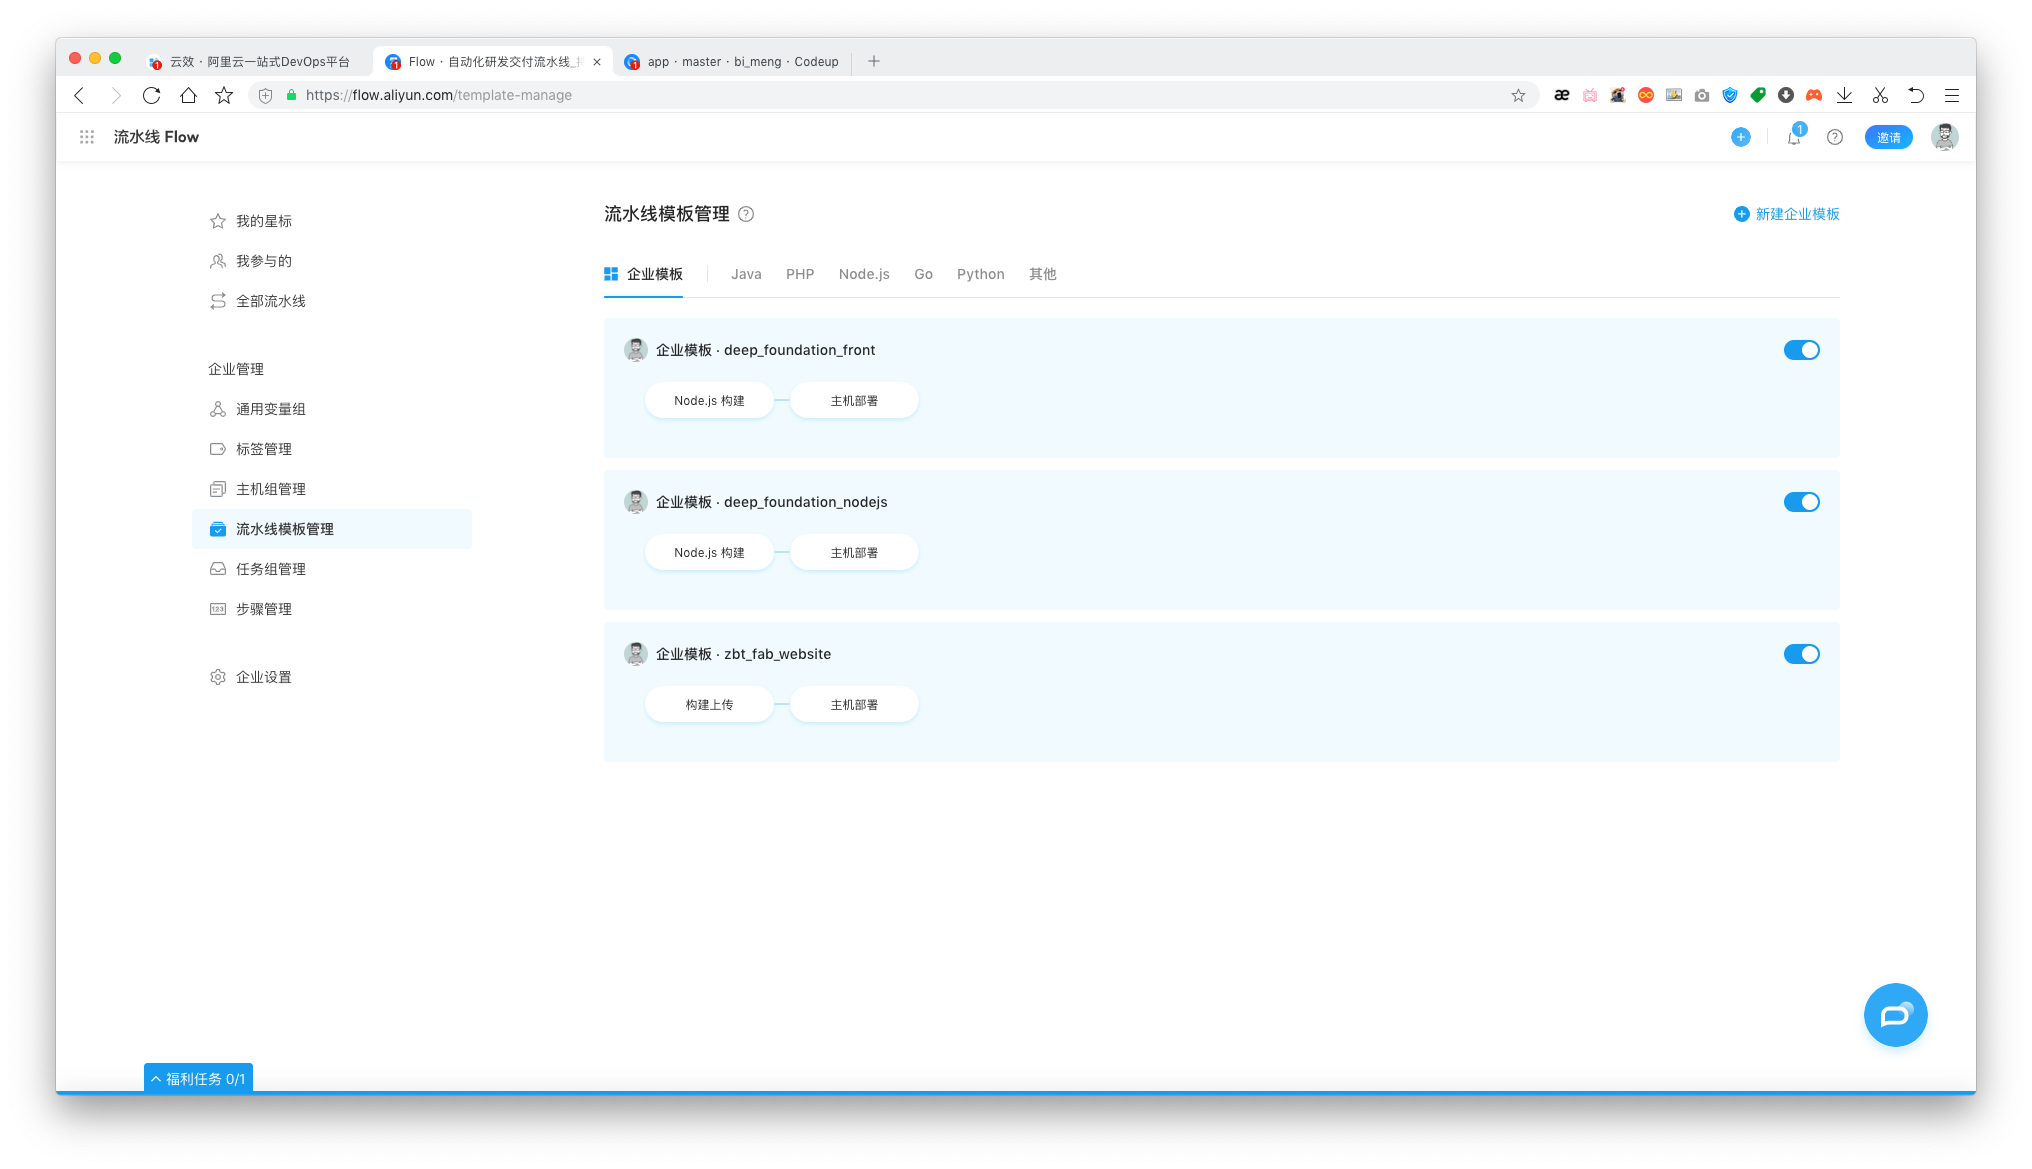Select the Python templates tab
Image resolution: width=2032 pixels, height=1169 pixels.
pyautogui.click(x=980, y=274)
